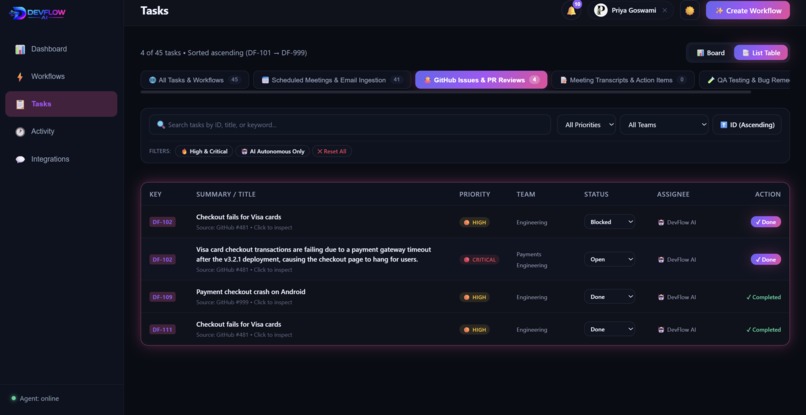806x415 pixels.
Task: Click "Source: GitHub #999" inspect link
Action: (x=244, y=302)
